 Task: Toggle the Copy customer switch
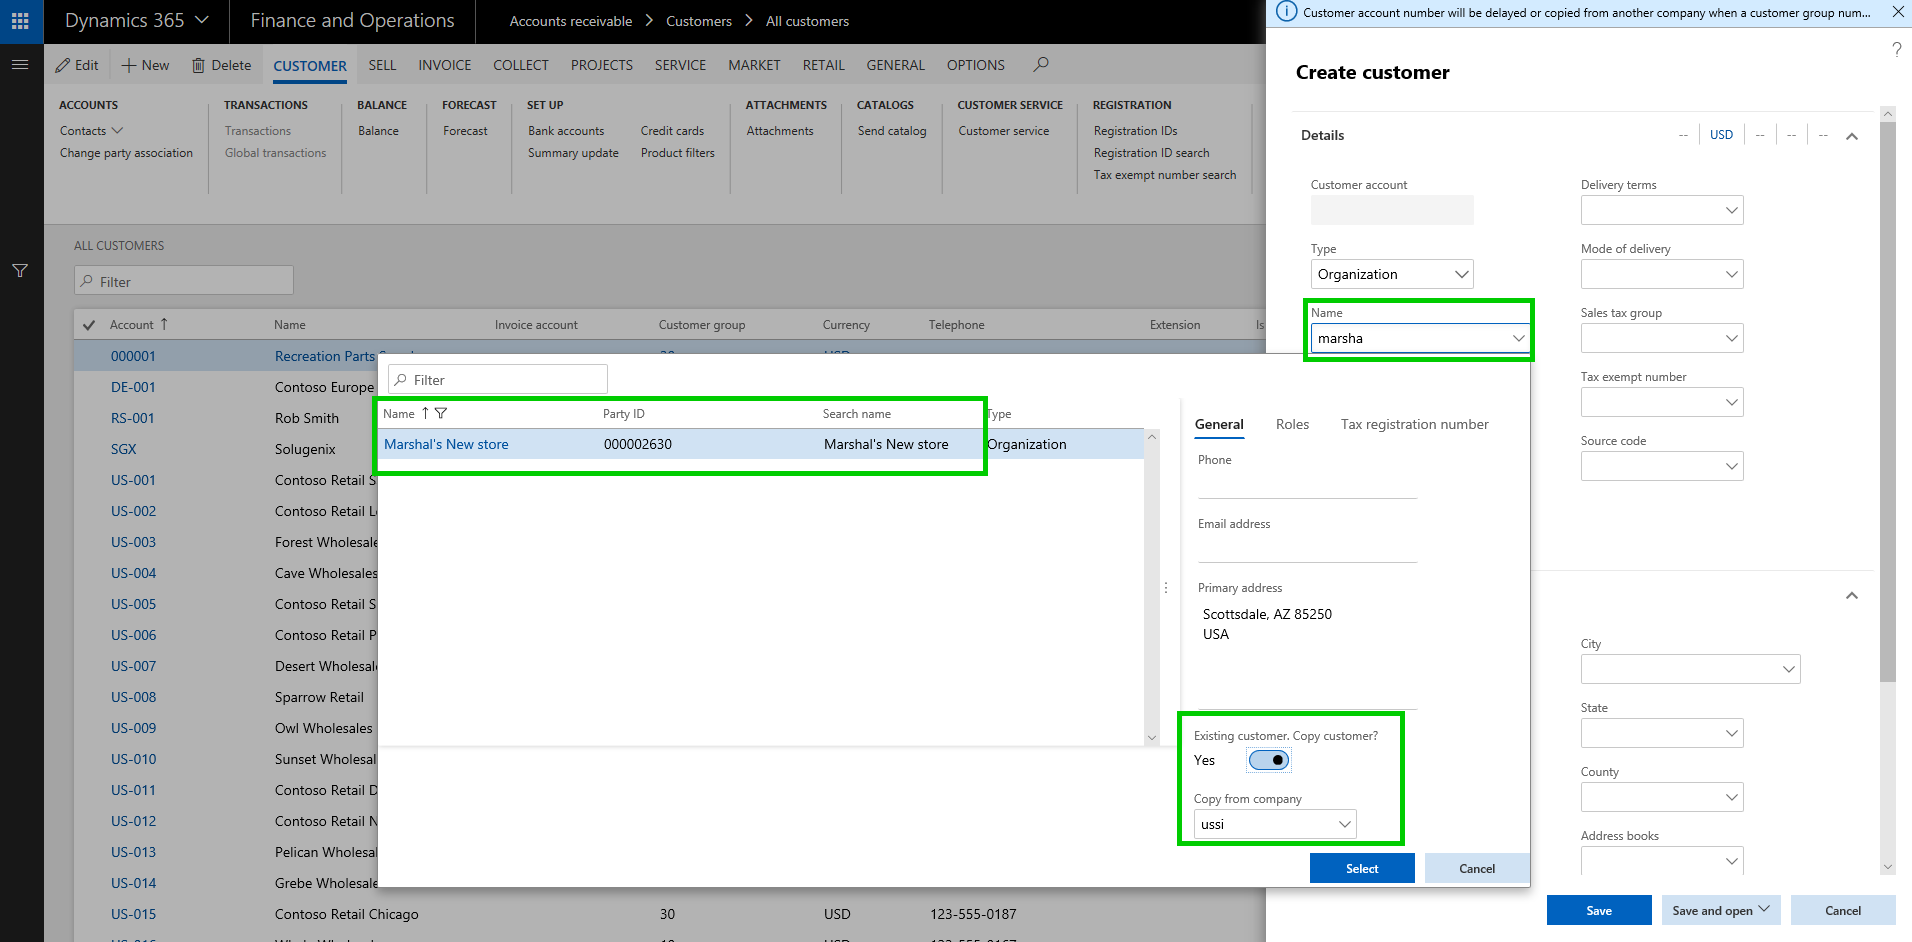[x=1269, y=760]
